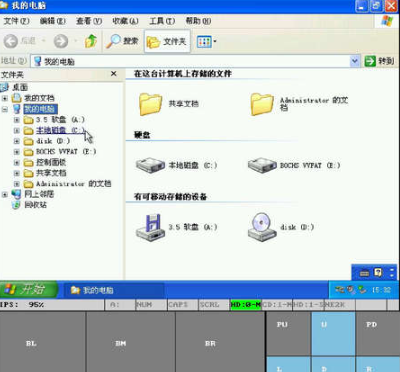Expand the Control Panel tree node
400x372 pixels.
(16, 163)
